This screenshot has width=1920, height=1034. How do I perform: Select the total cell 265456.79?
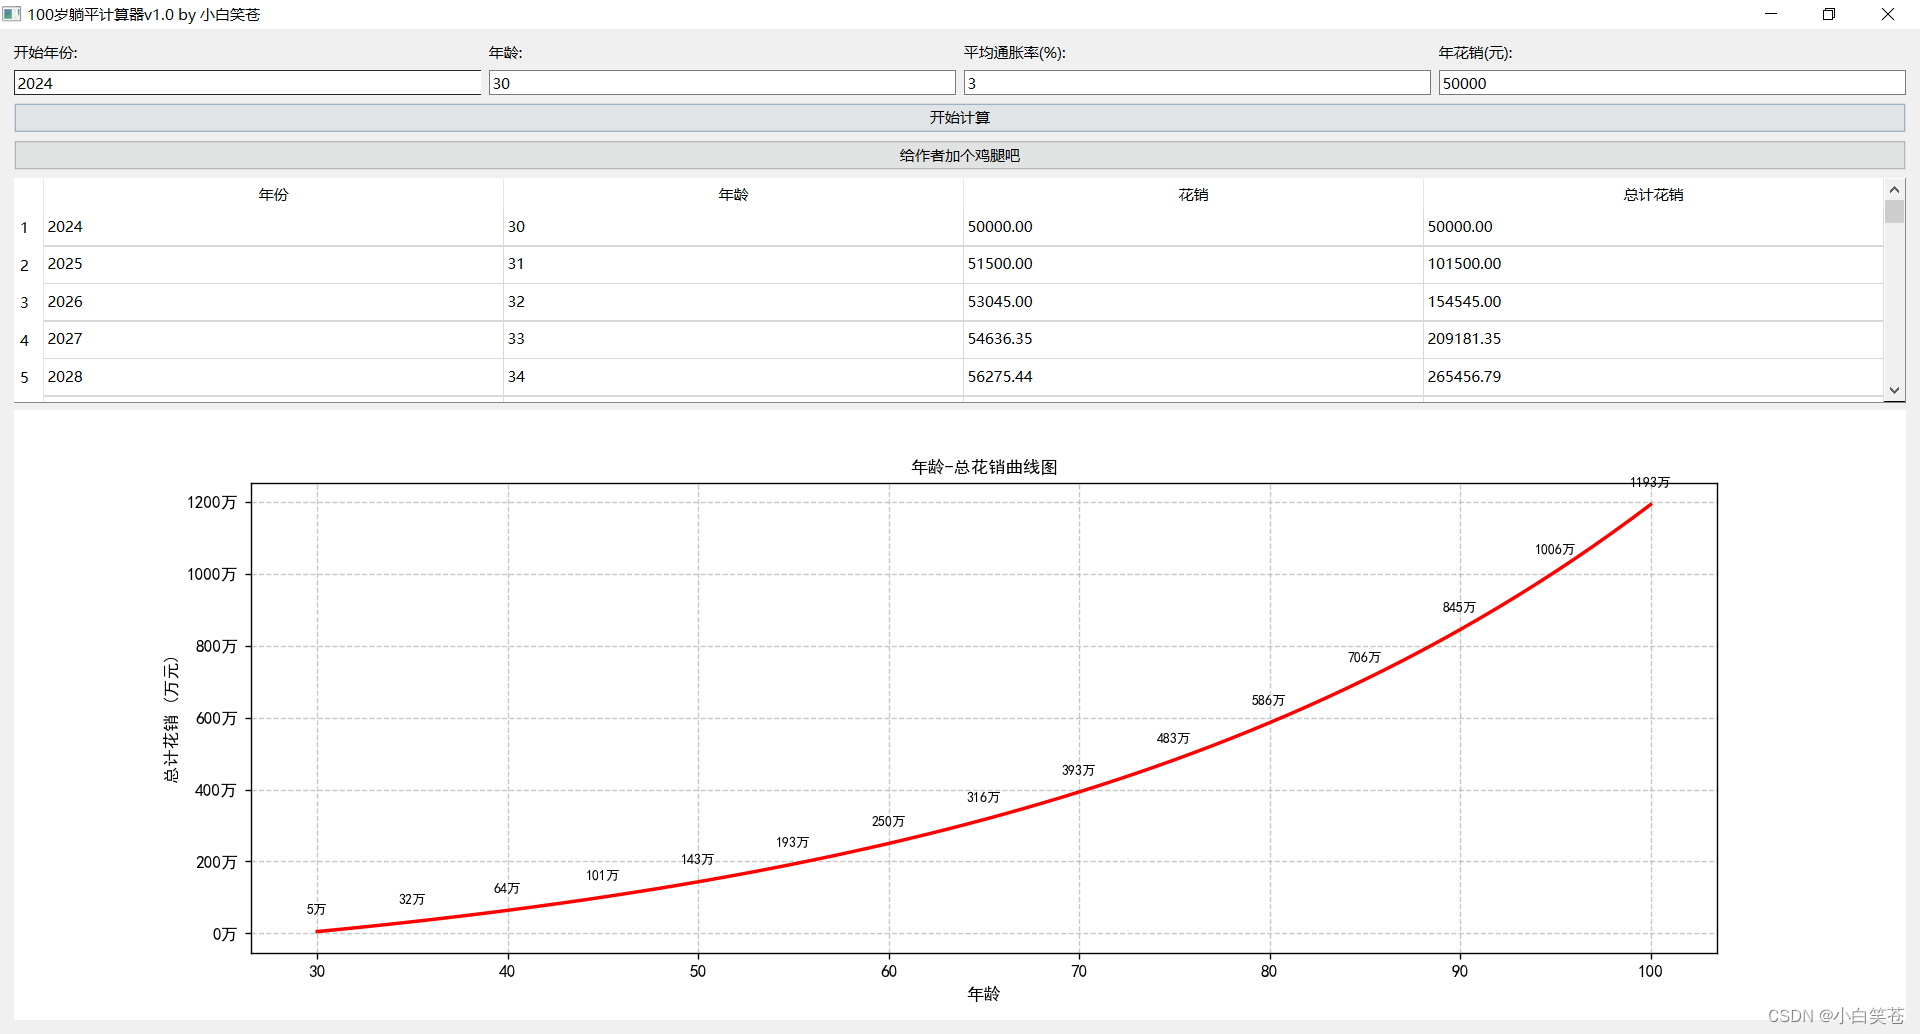pyautogui.click(x=1653, y=377)
